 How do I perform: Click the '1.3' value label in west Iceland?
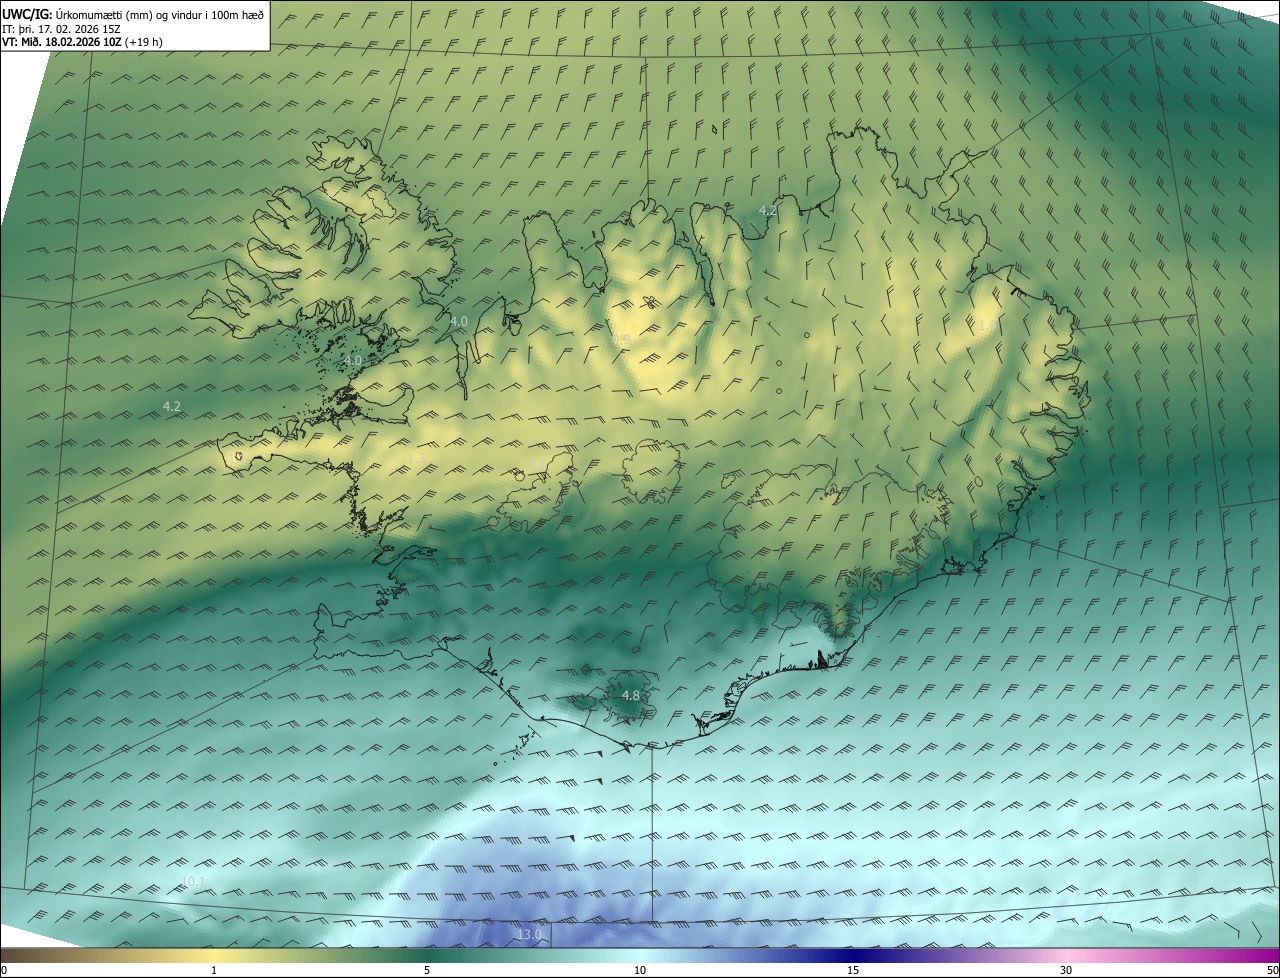[417, 457]
